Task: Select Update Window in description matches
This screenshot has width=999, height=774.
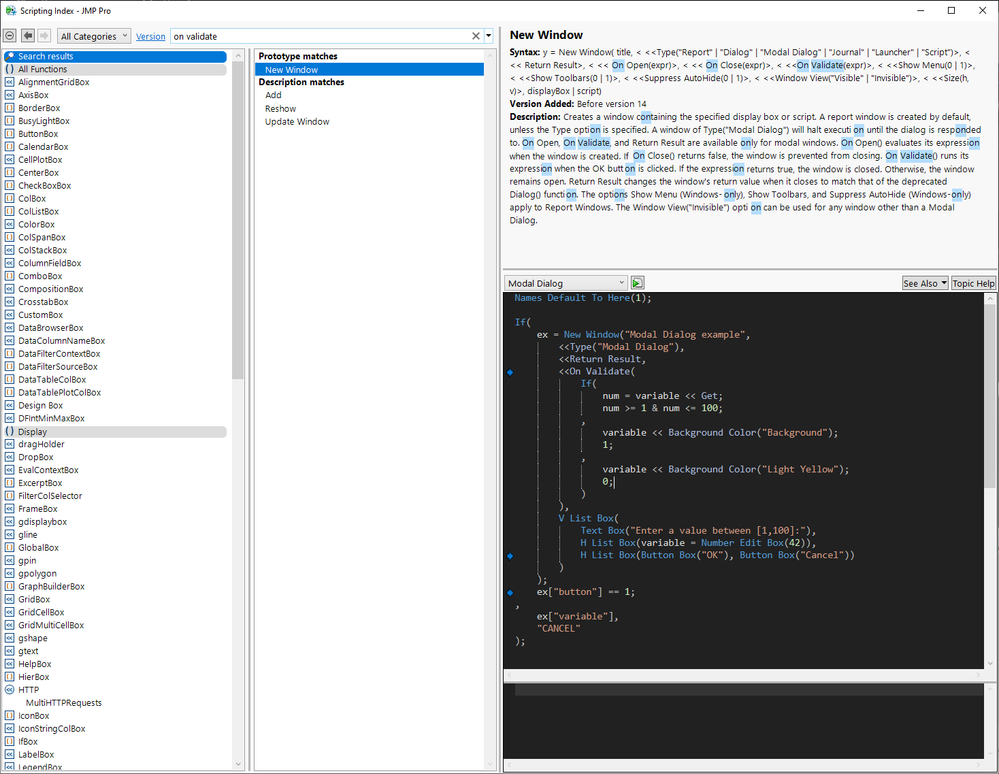Action: tap(297, 122)
